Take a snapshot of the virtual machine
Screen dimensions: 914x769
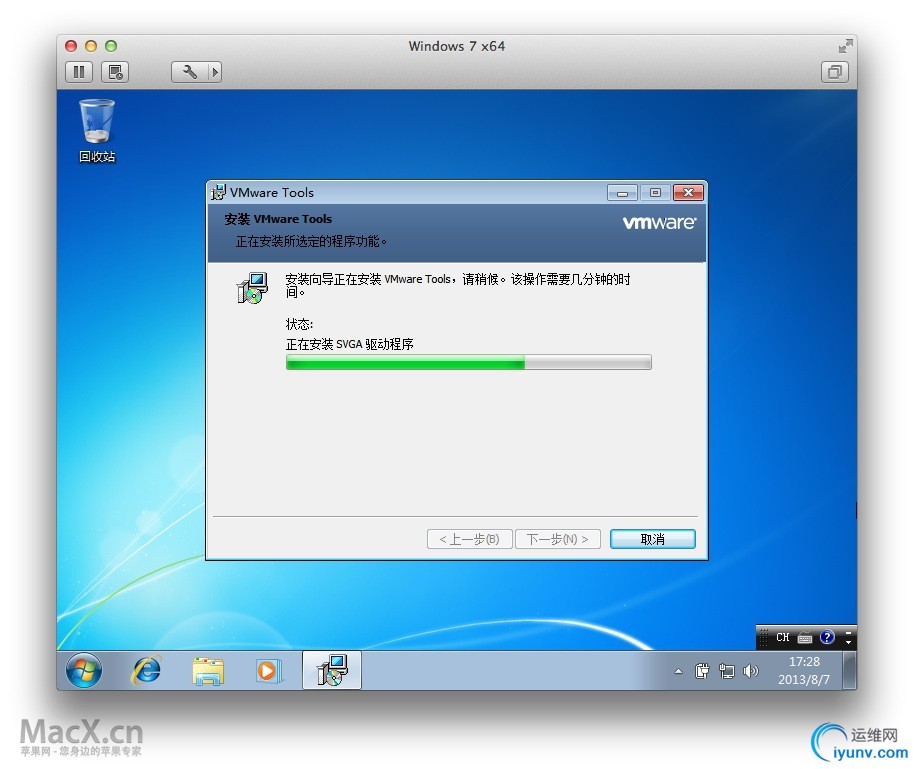point(115,72)
